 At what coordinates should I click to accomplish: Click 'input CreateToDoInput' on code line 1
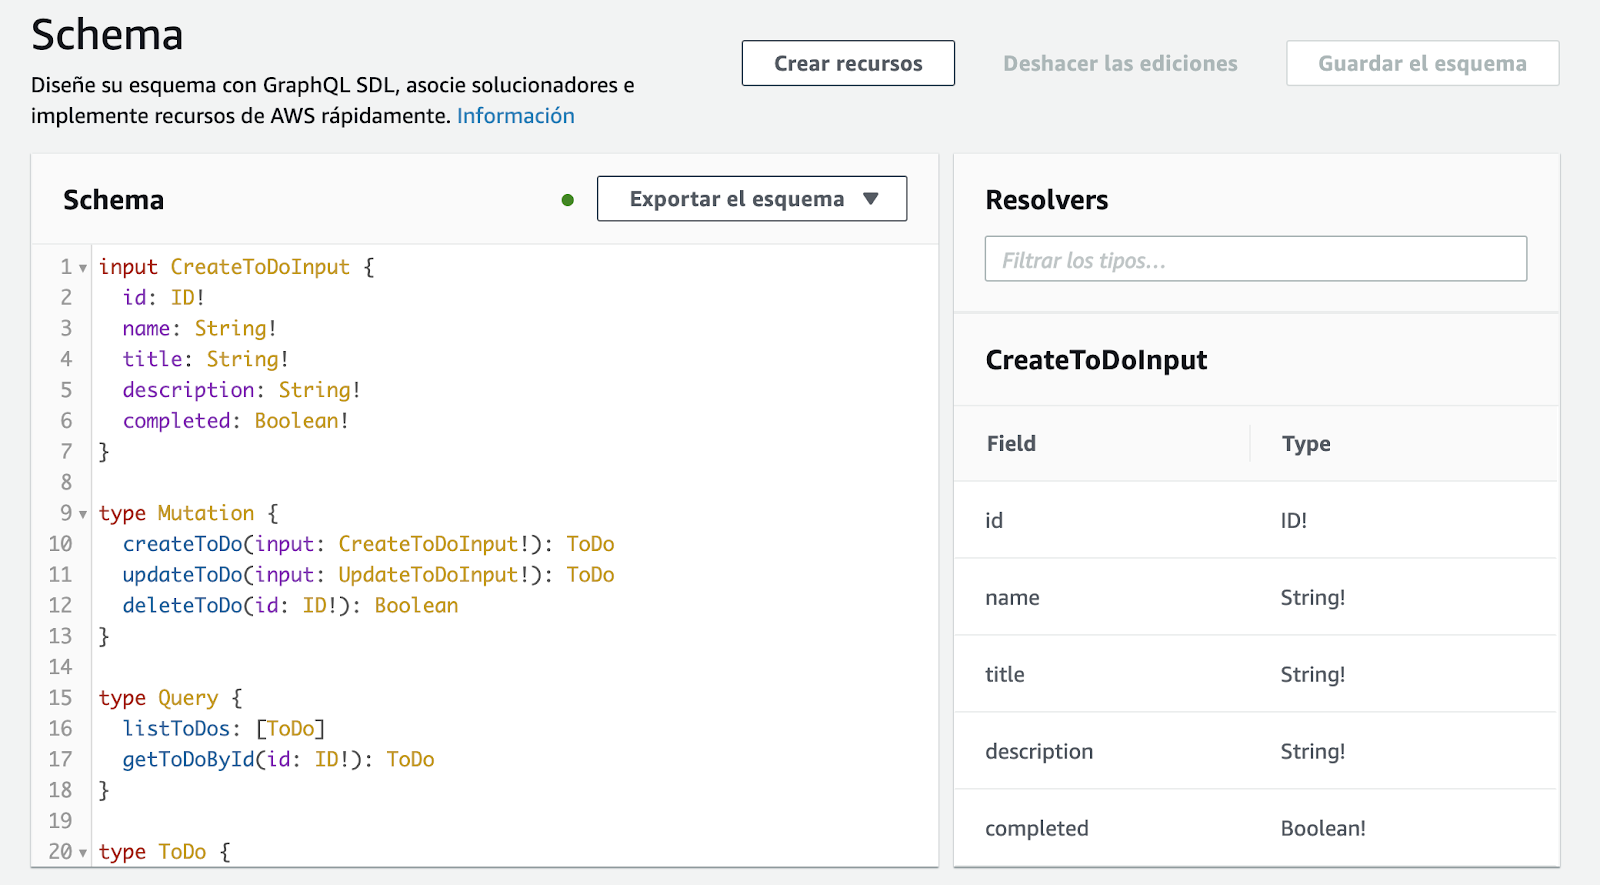pyautogui.click(x=224, y=267)
